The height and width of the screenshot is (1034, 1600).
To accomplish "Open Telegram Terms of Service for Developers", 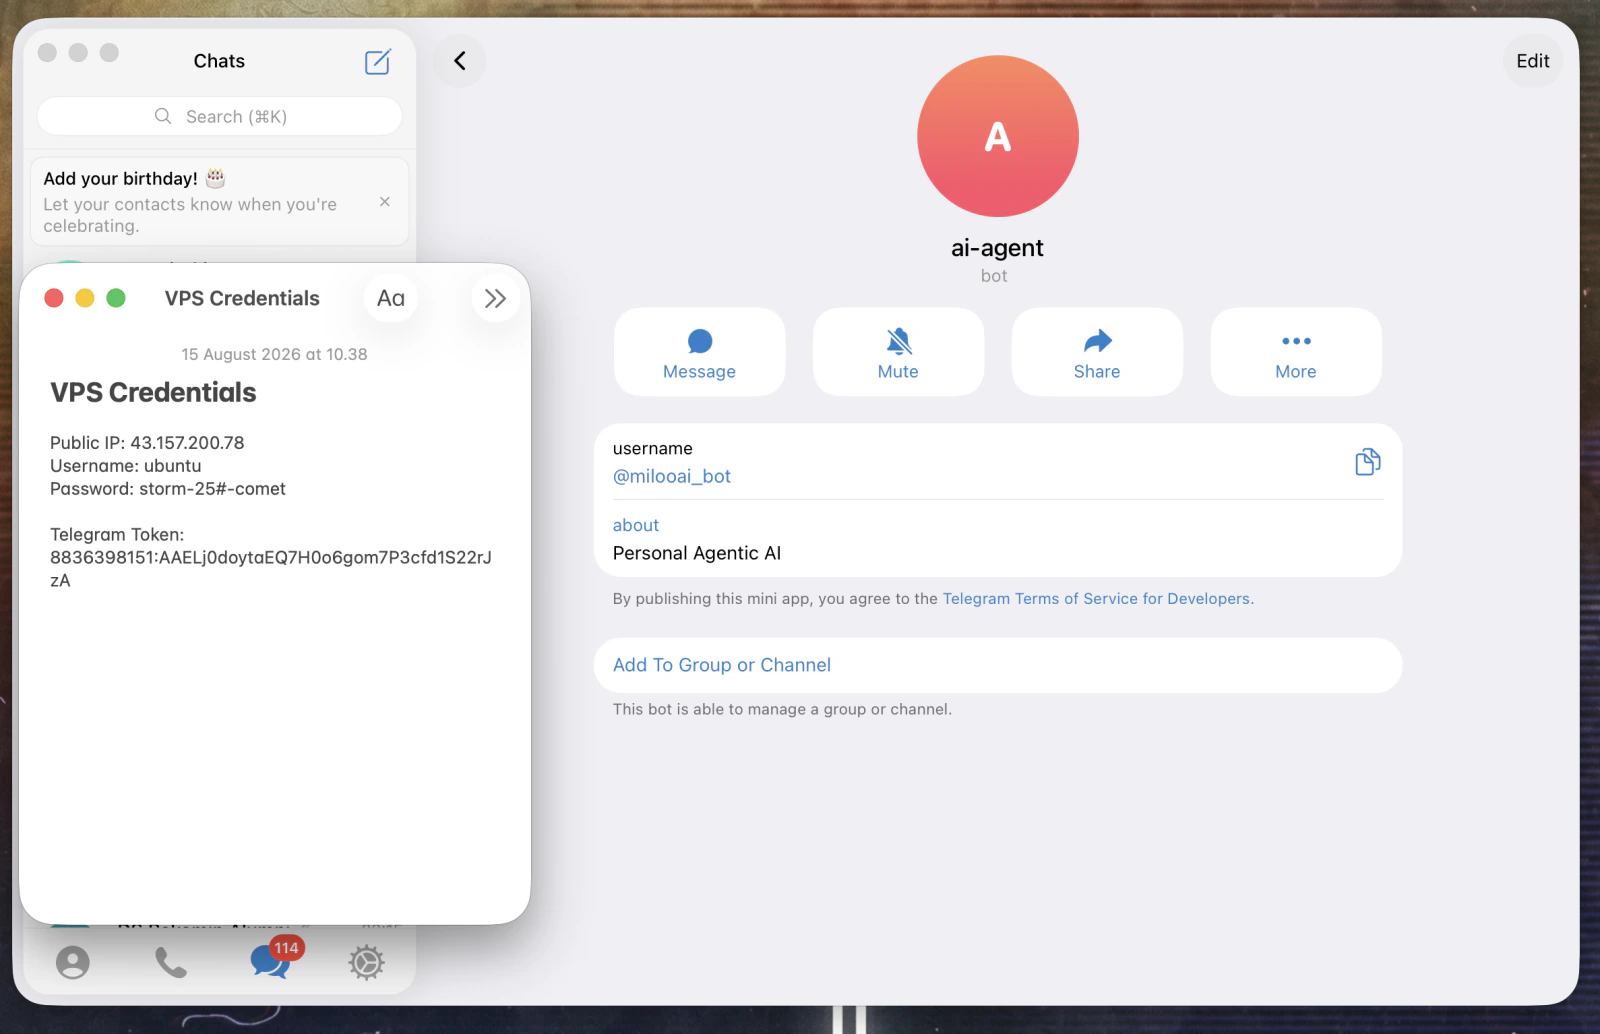I will click(x=1096, y=598).
